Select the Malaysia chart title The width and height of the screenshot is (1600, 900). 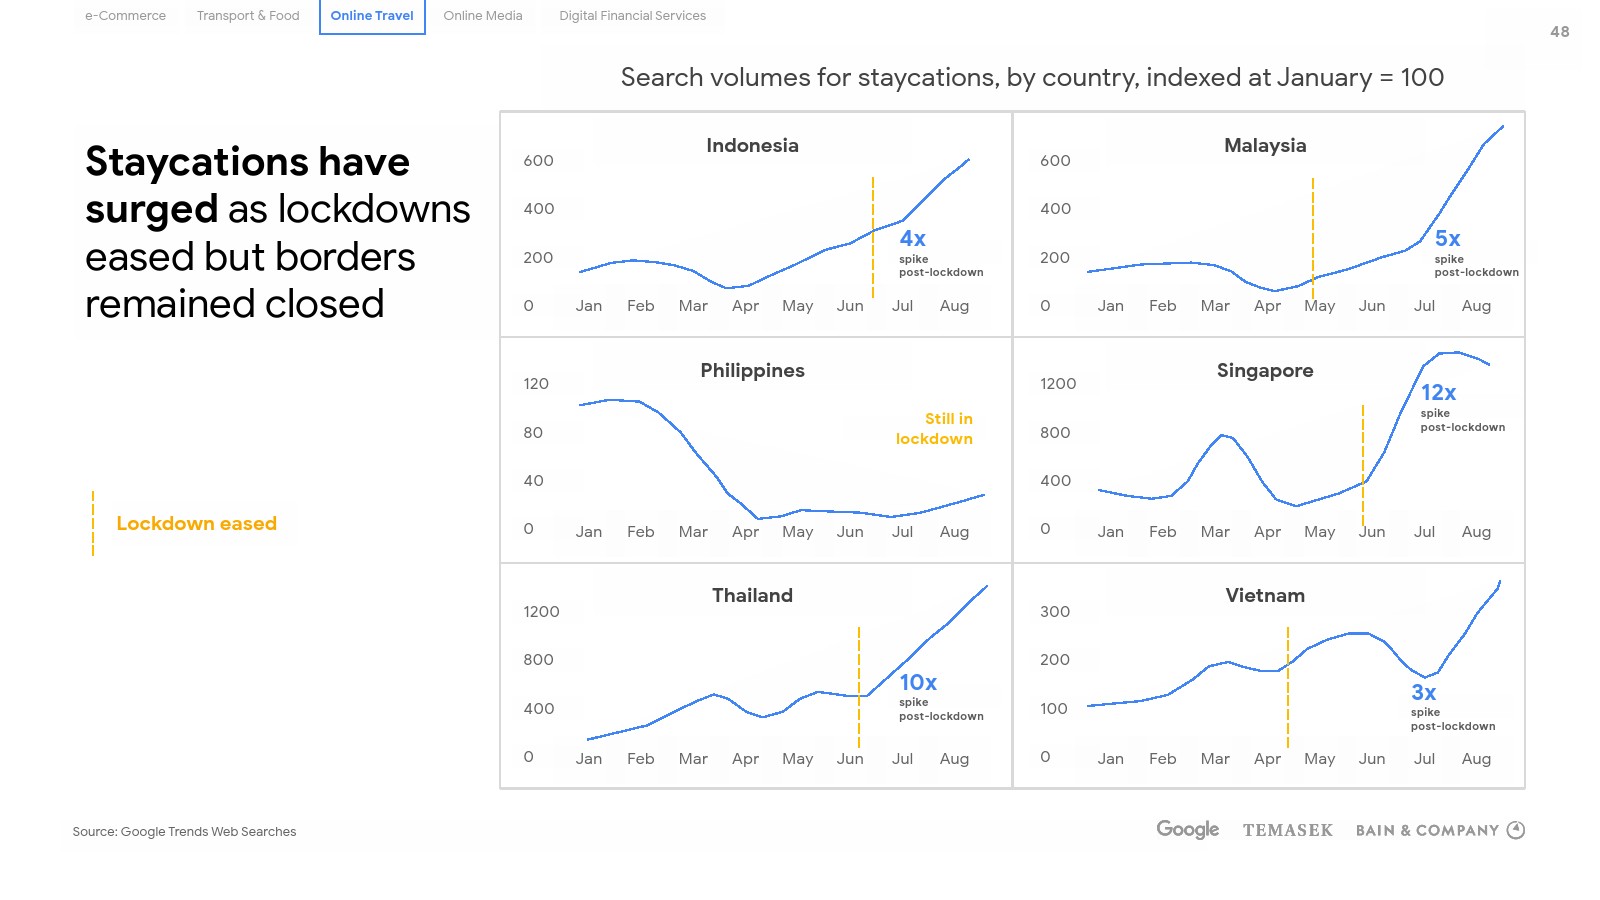click(x=1265, y=146)
